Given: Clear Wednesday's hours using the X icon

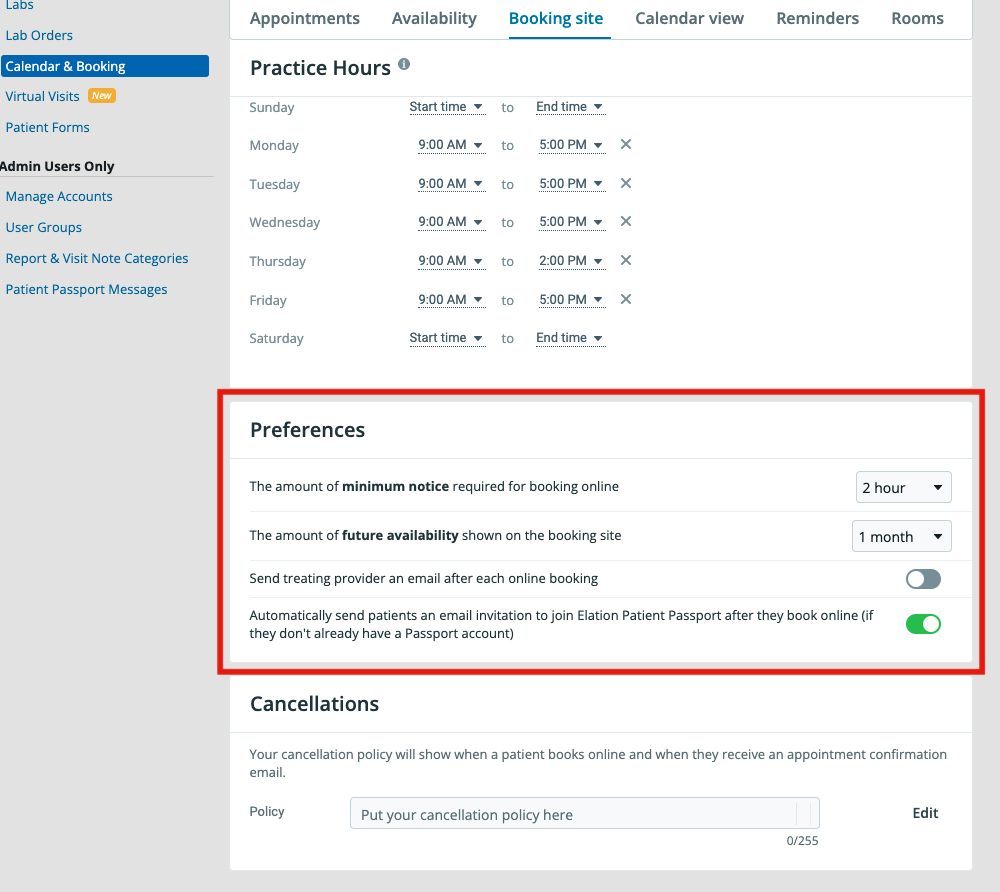Looking at the screenshot, I should (x=625, y=221).
